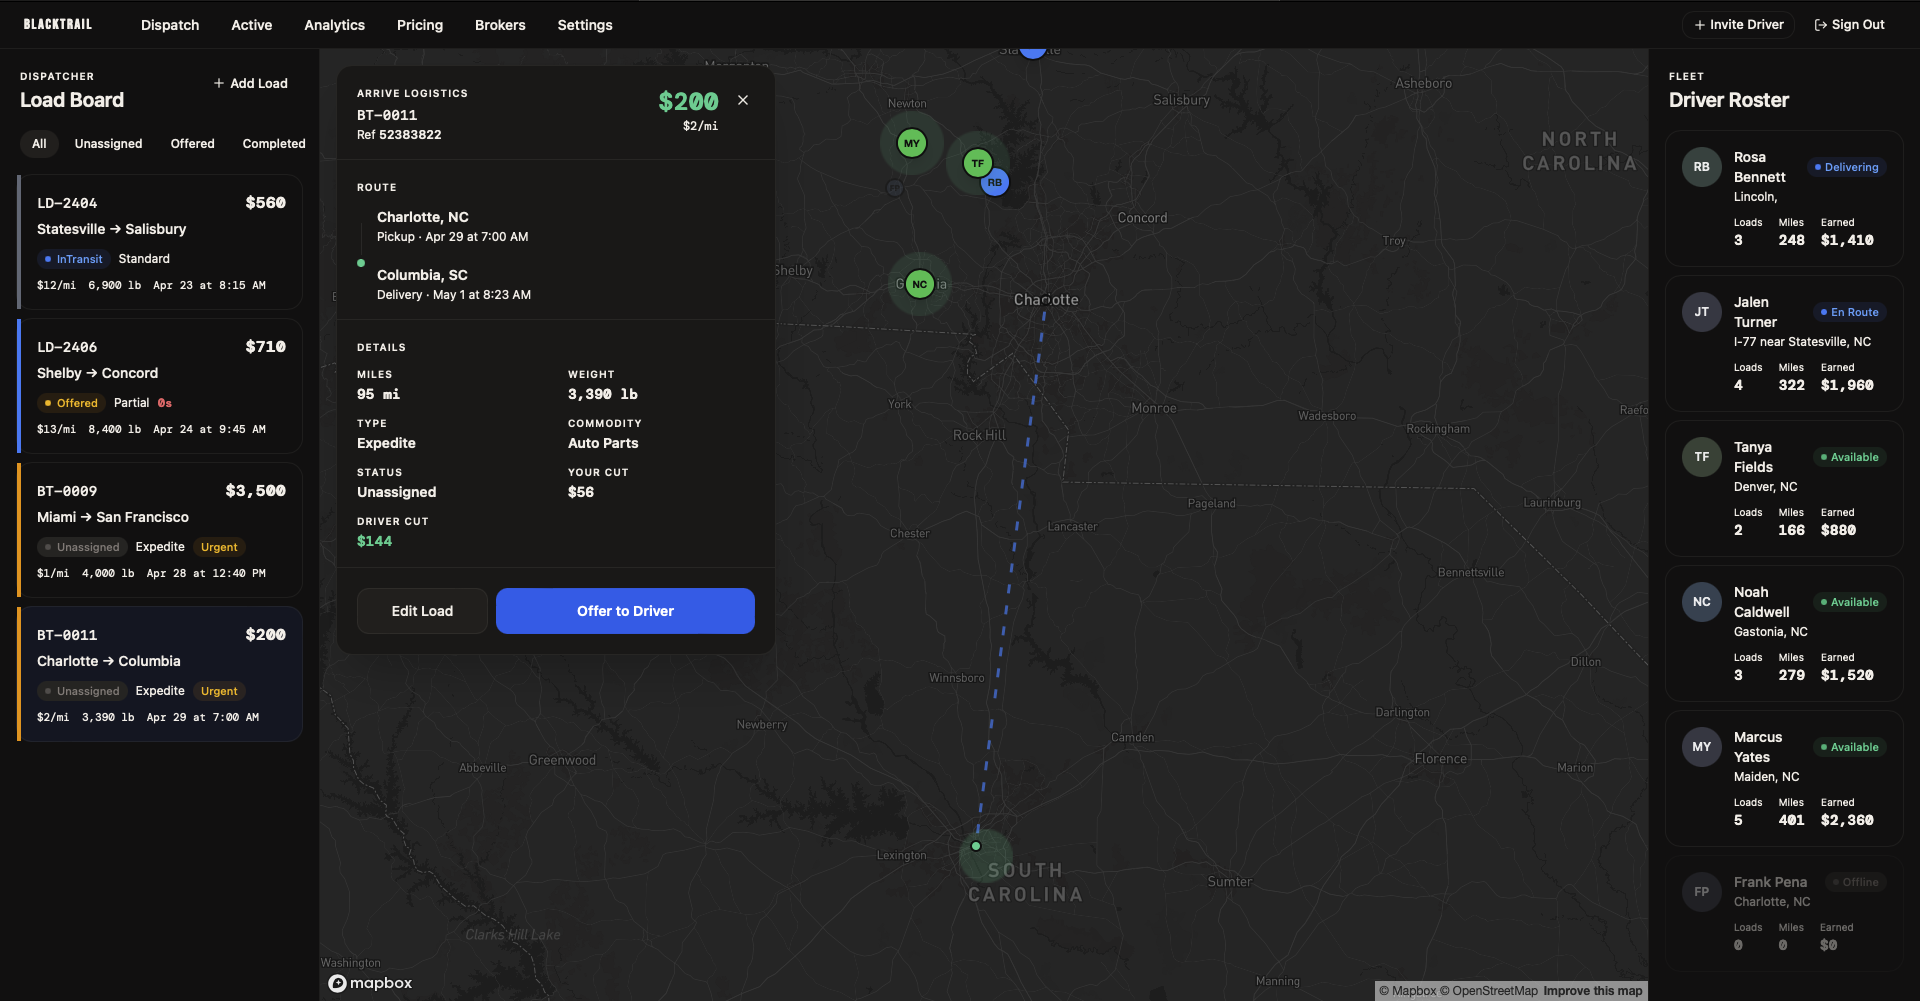
Task: Click the Load Board heading
Action: (x=72, y=100)
